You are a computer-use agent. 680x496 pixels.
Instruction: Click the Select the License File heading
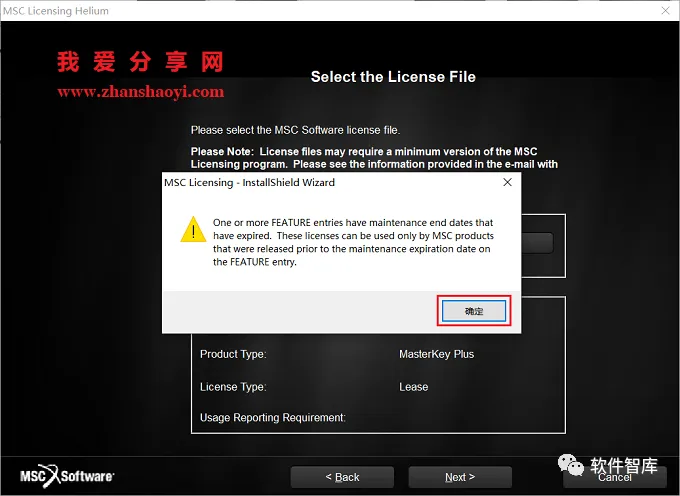pos(393,77)
